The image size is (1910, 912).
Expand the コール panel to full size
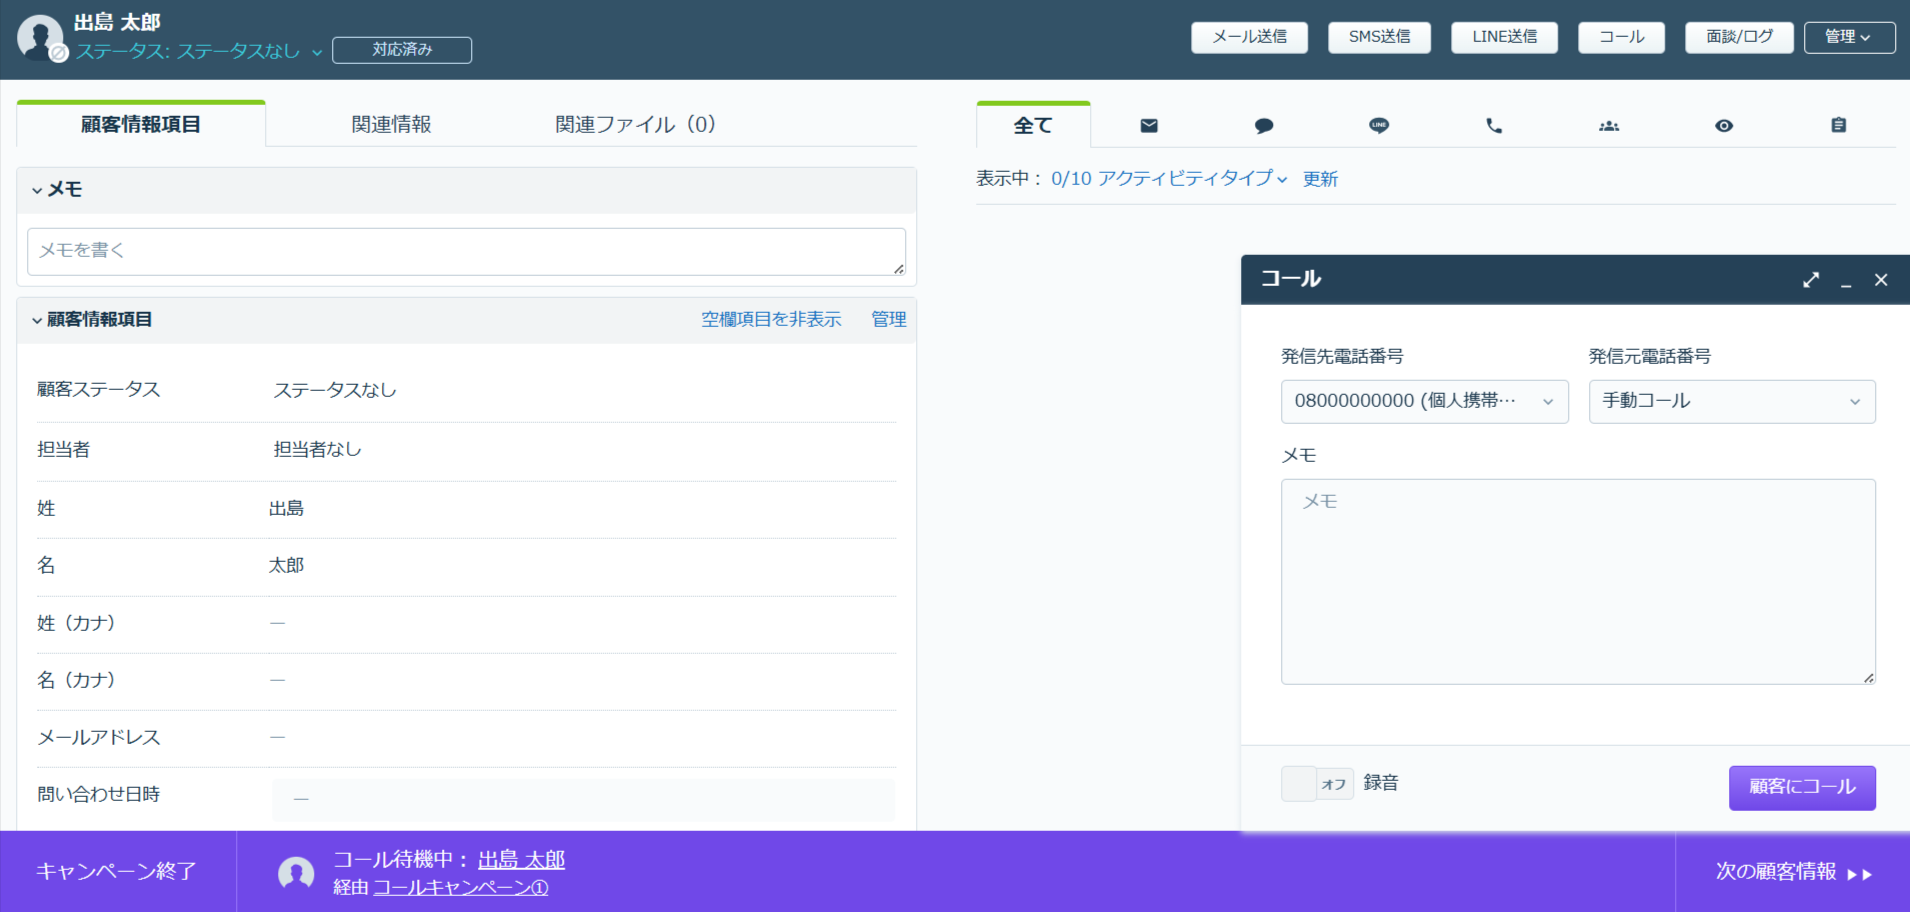tap(1811, 280)
